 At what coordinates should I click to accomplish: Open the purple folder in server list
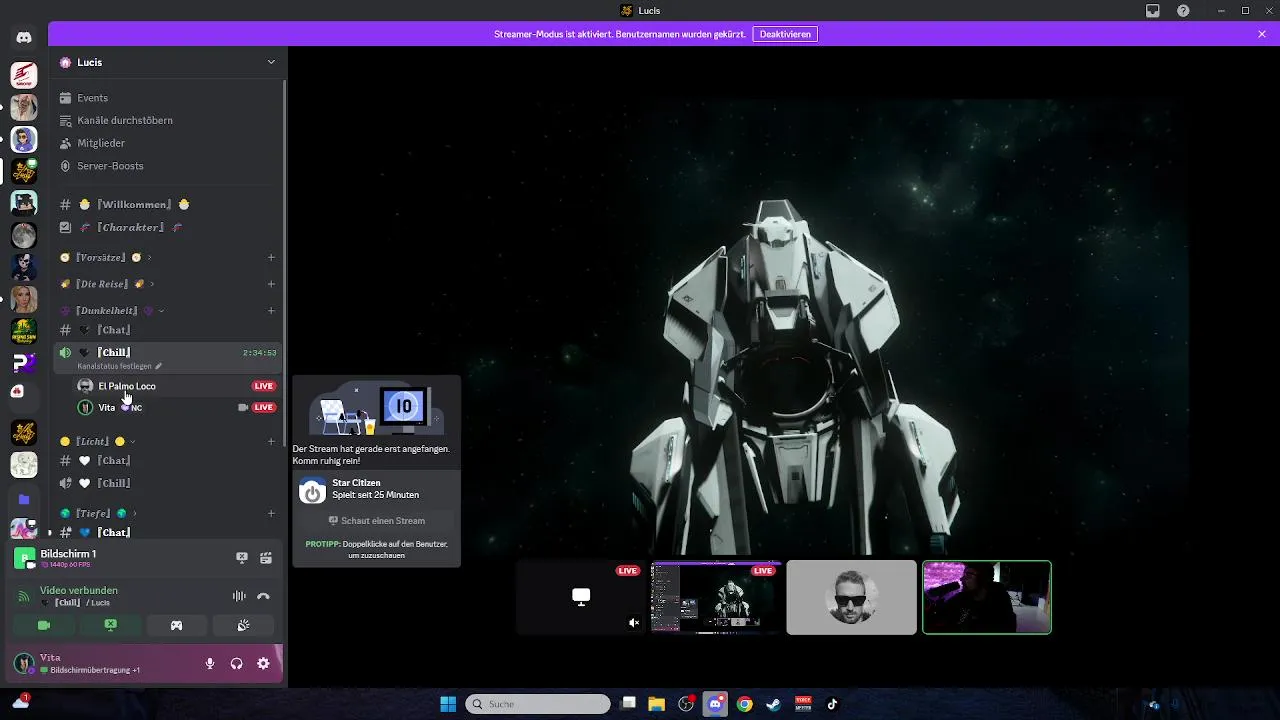click(x=24, y=499)
